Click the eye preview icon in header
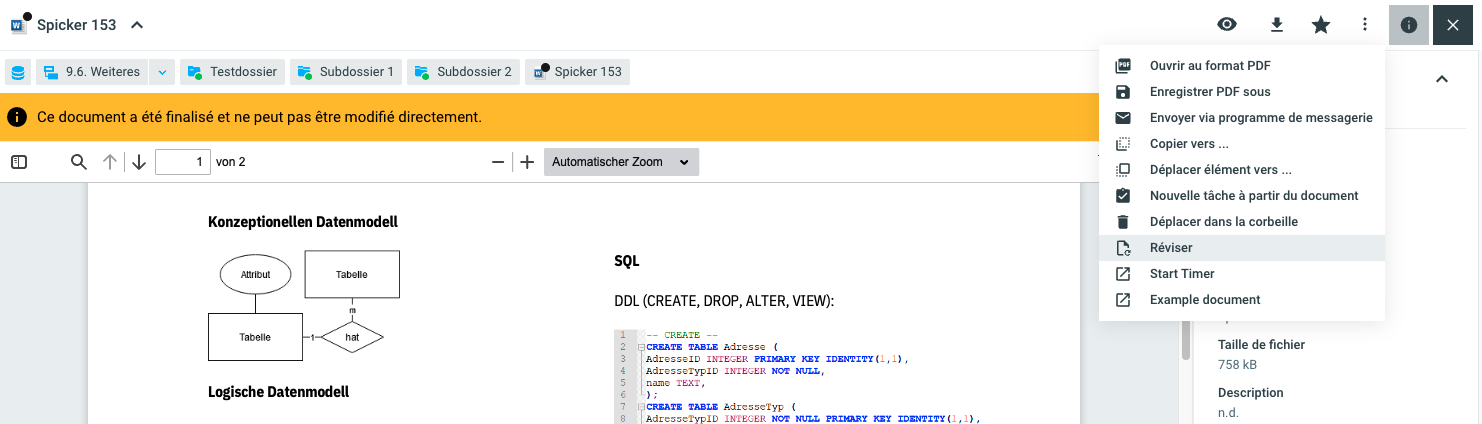The width and height of the screenshot is (1482, 424). (x=1227, y=25)
